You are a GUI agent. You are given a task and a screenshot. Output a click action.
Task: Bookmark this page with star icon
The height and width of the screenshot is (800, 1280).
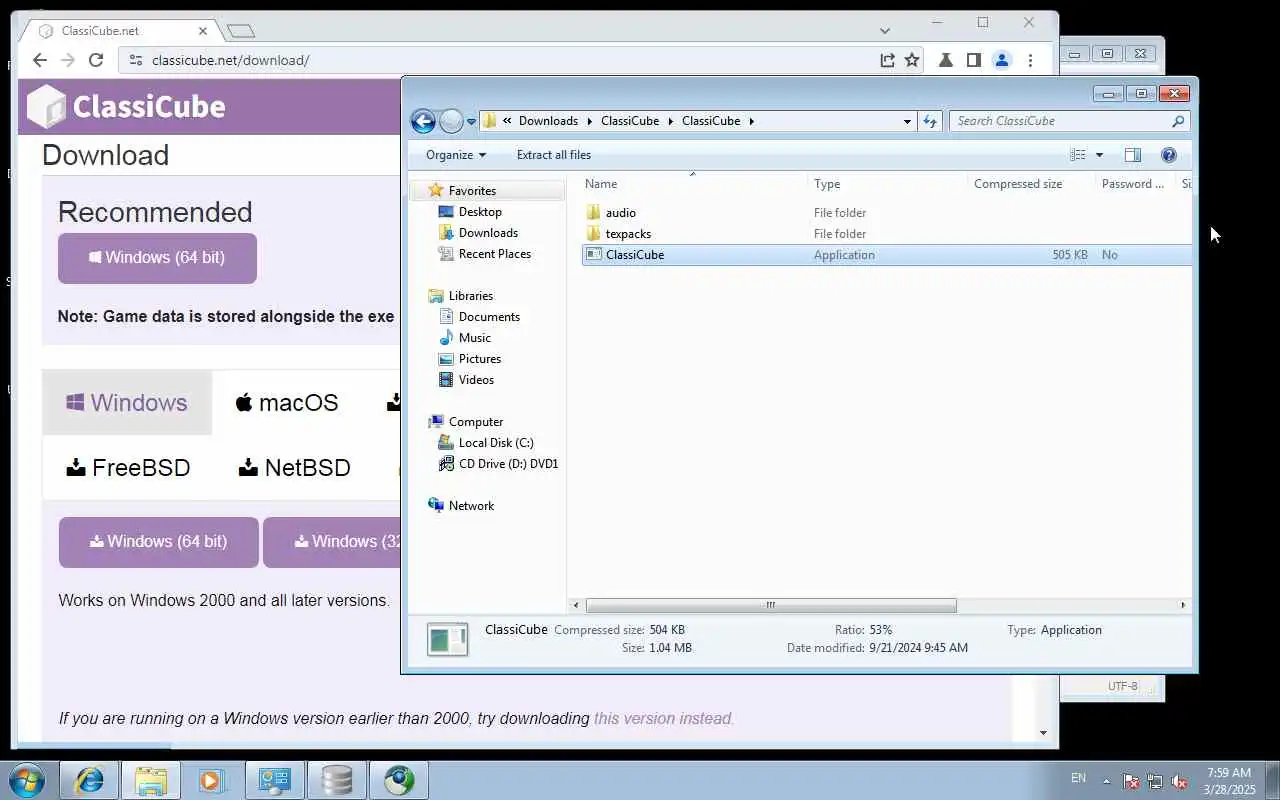click(x=912, y=60)
